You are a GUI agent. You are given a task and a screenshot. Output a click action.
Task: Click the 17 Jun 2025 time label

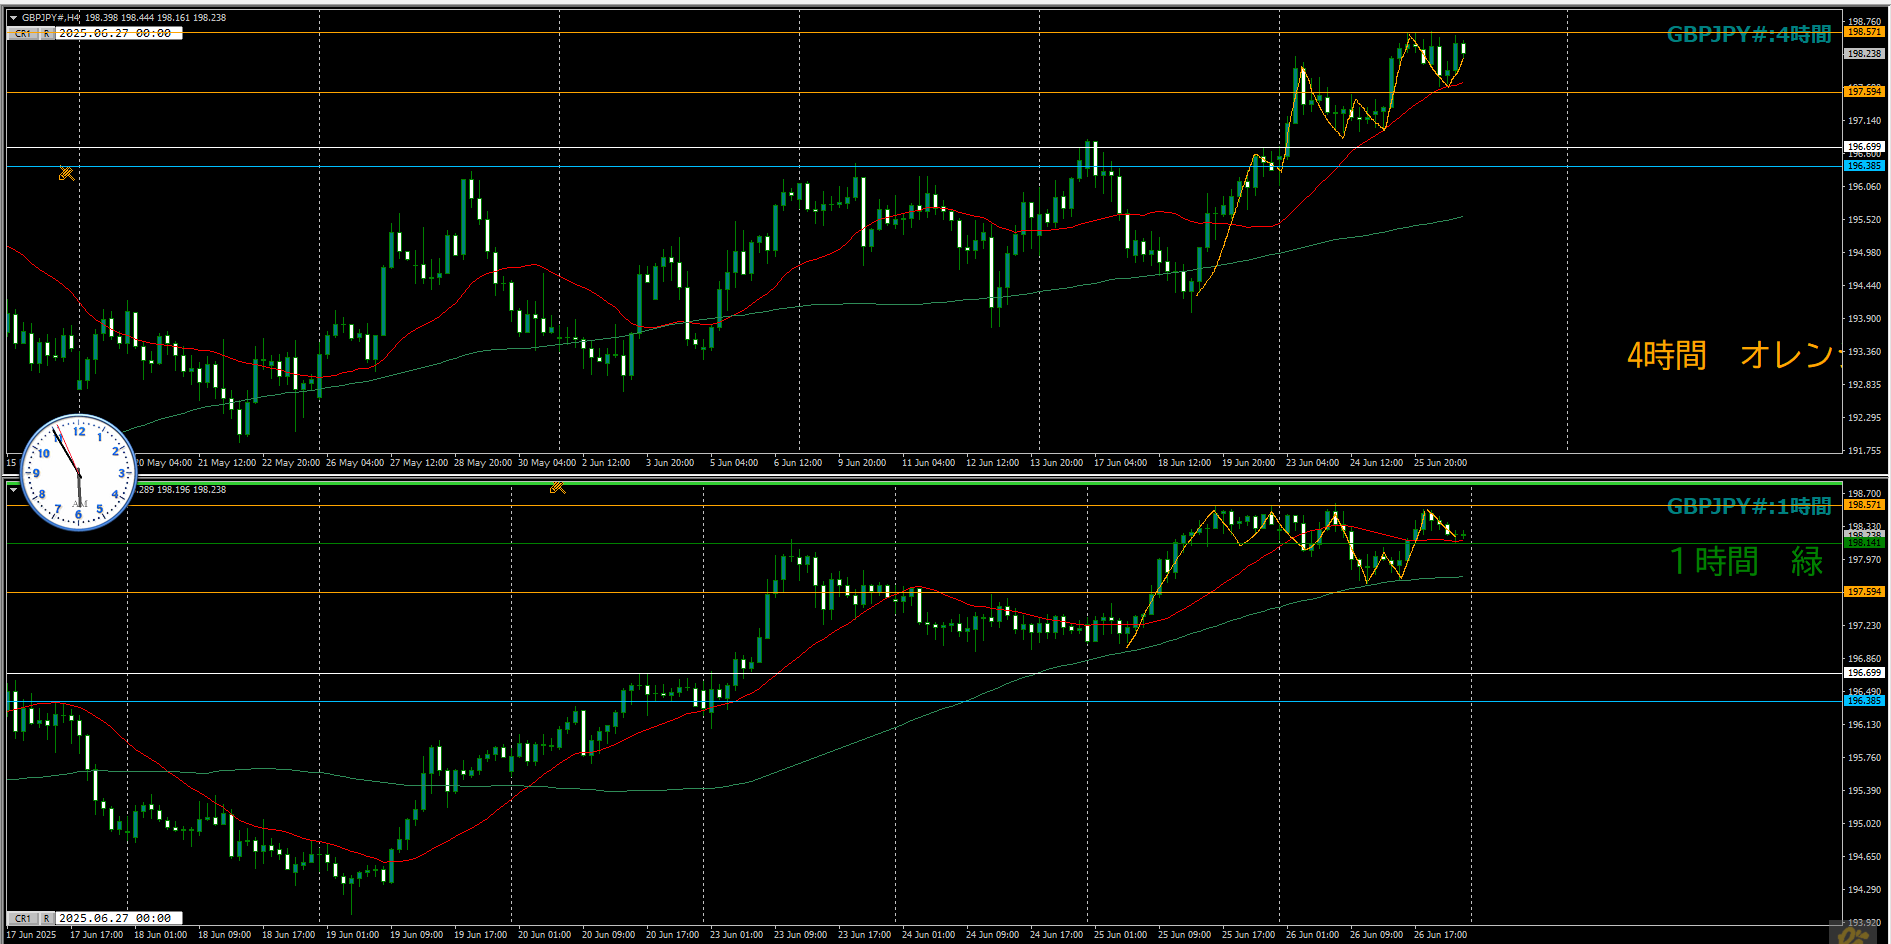(x=31, y=935)
